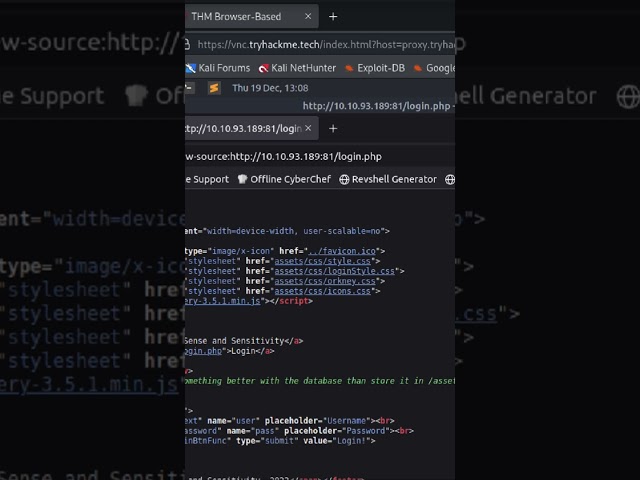
Task: Open the assets/css/icons.css link
Action: coord(322,291)
